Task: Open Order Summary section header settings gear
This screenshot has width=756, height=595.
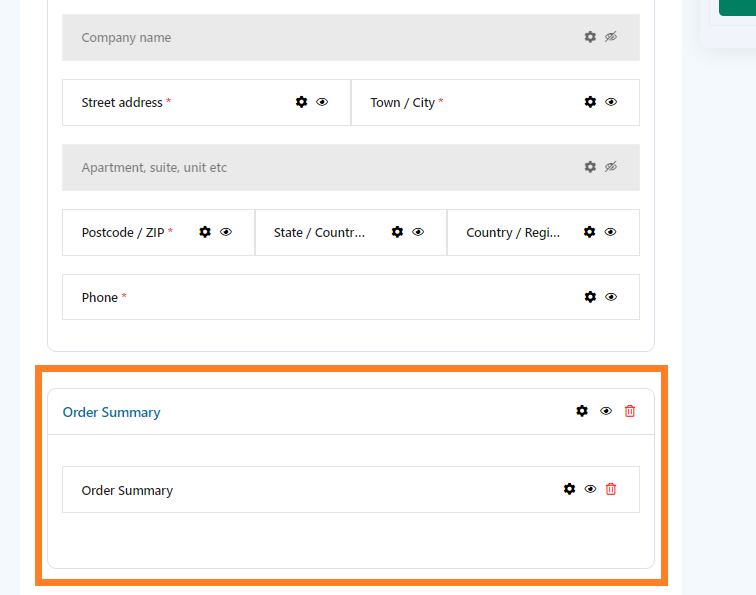Action: point(582,411)
